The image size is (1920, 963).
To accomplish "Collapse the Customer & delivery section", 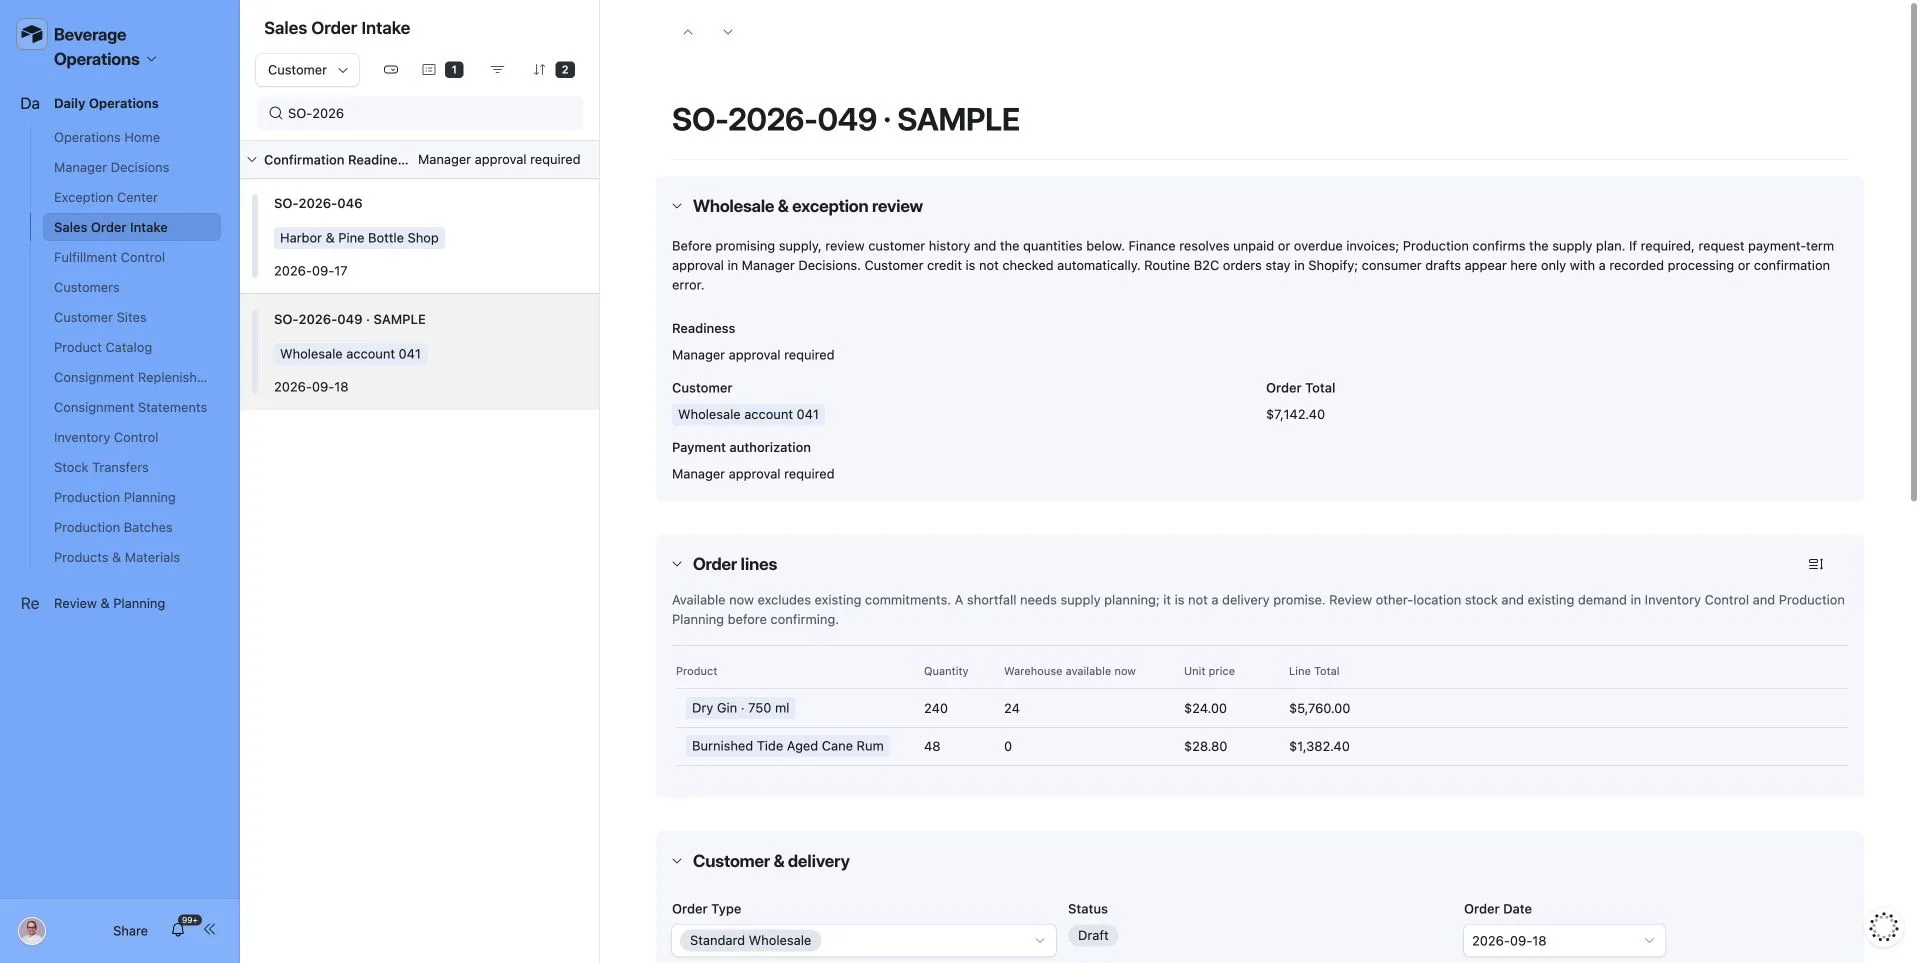I will (677, 861).
